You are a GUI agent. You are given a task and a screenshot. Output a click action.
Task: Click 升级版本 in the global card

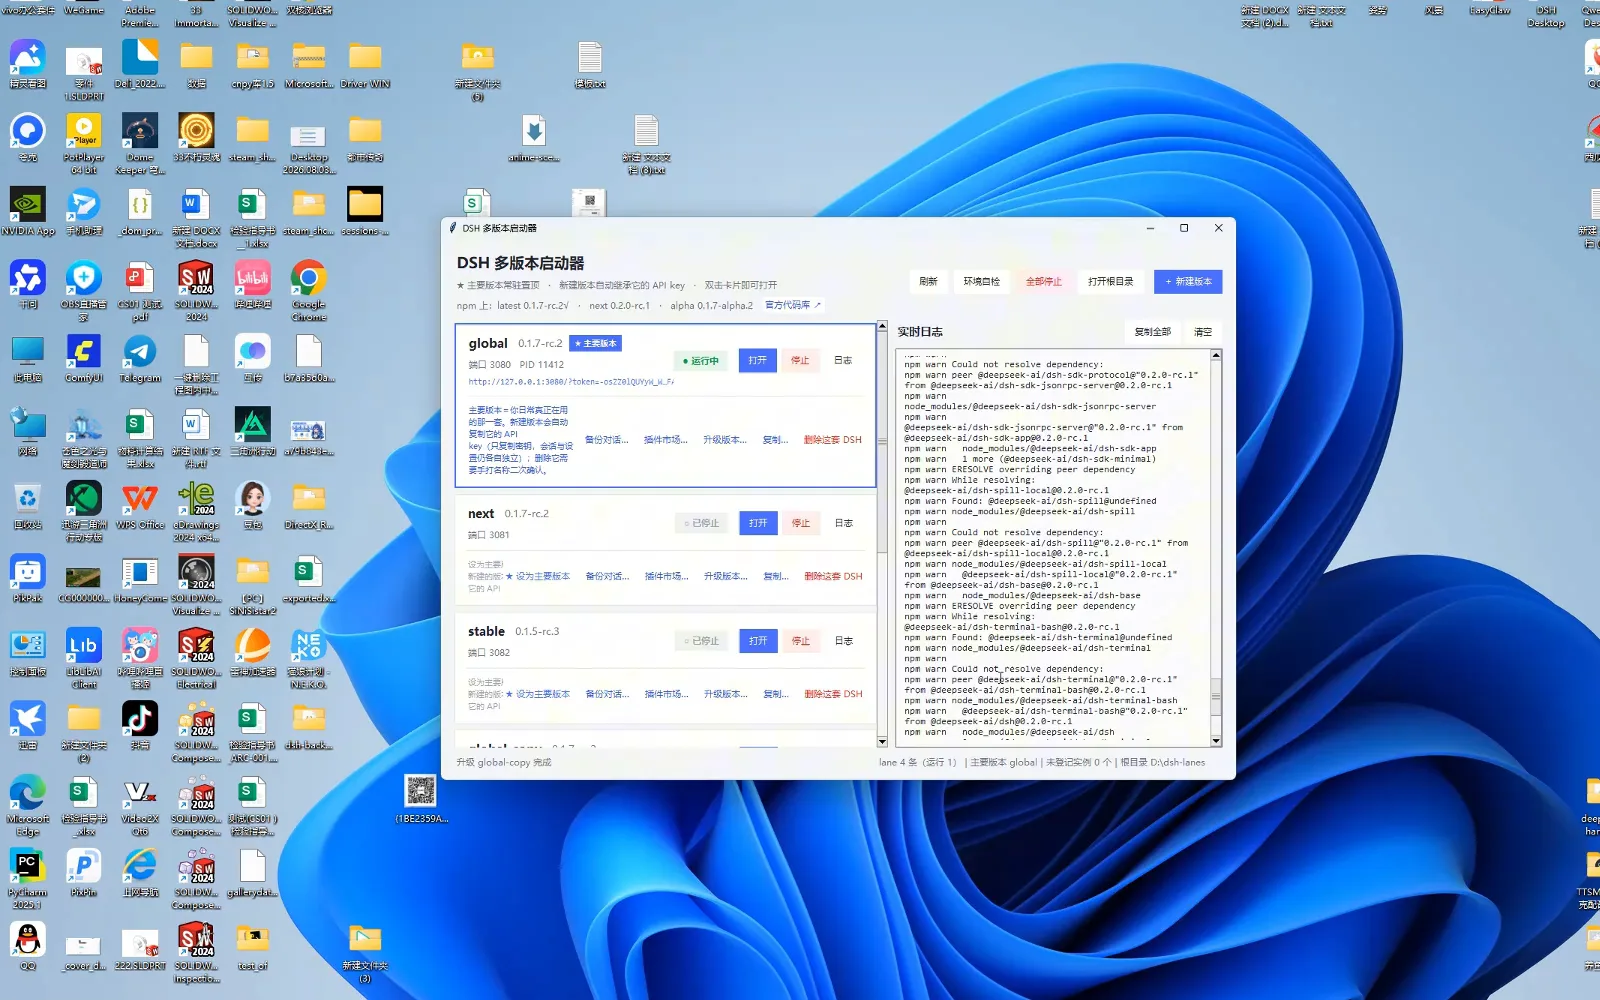tap(725, 440)
